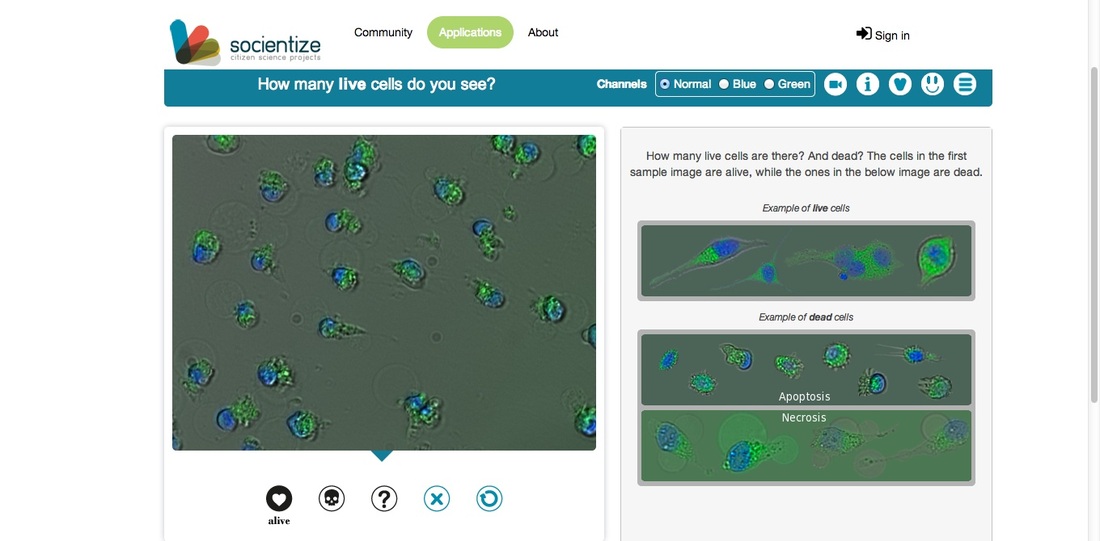Select the dead skull marker tool

pos(332,499)
